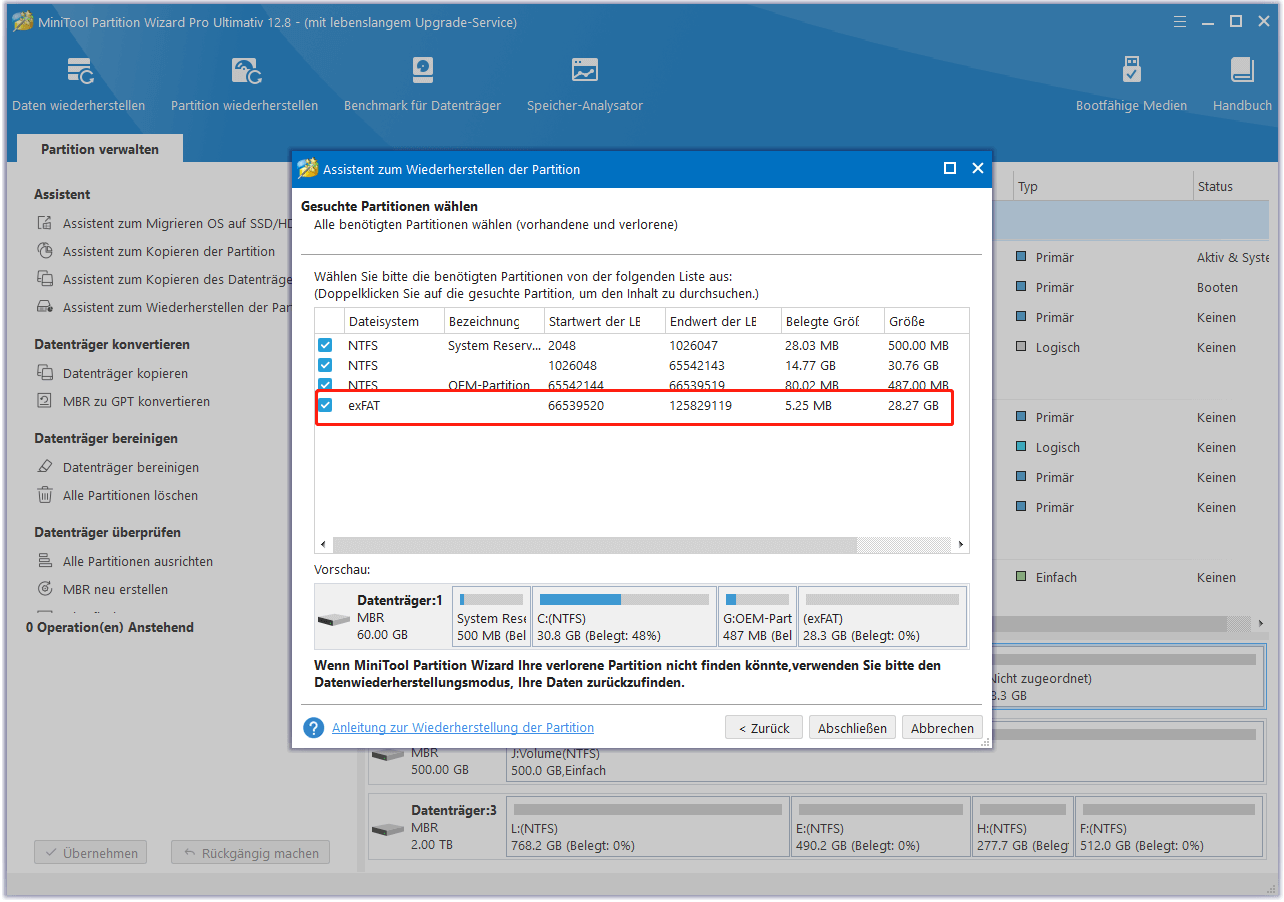Uncheck the OEM-Partition checkbox
The width and height of the screenshot is (1284, 902).
pos(325,384)
